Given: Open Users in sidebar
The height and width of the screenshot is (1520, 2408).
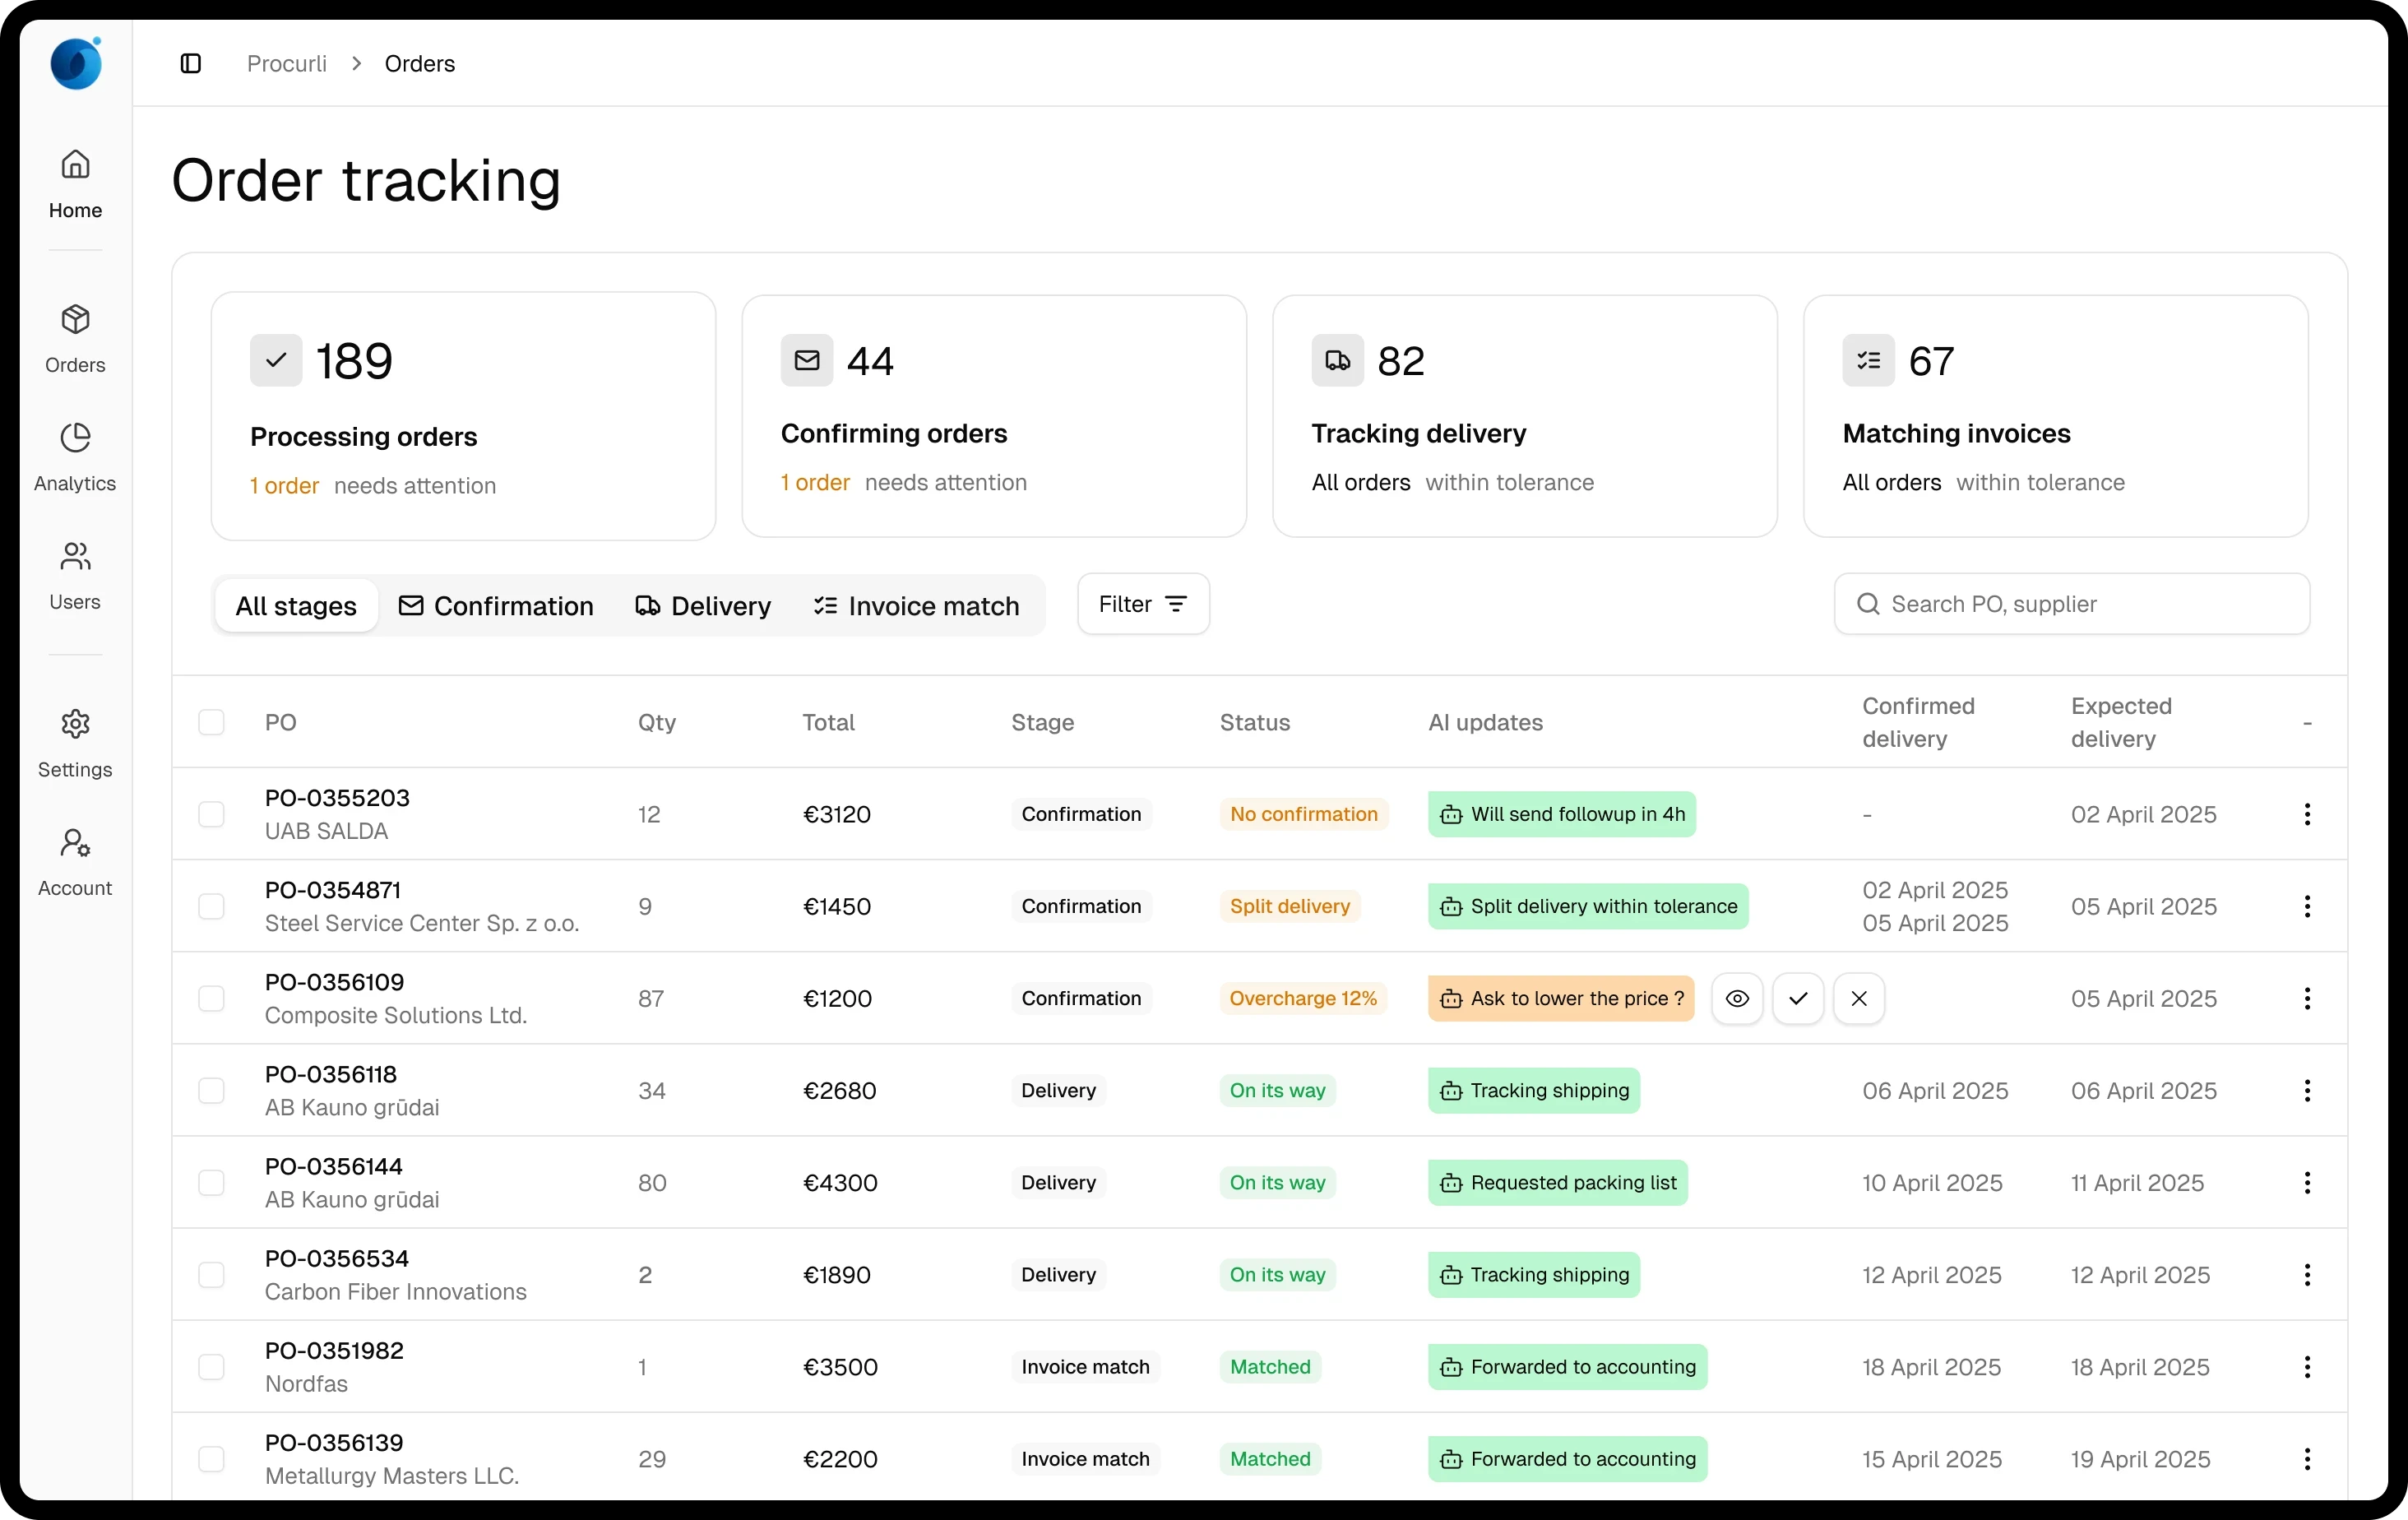Looking at the screenshot, I should (x=75, y=576).
